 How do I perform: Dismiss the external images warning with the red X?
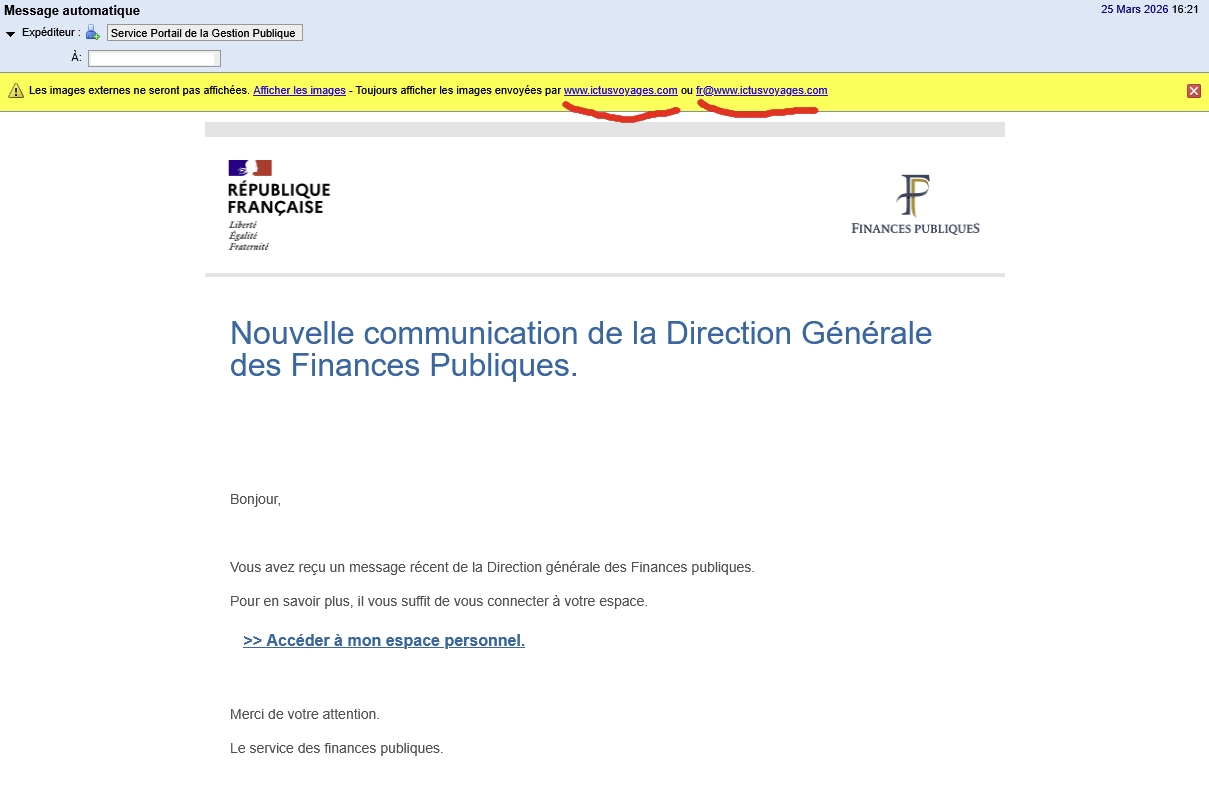coord(1193,90)
